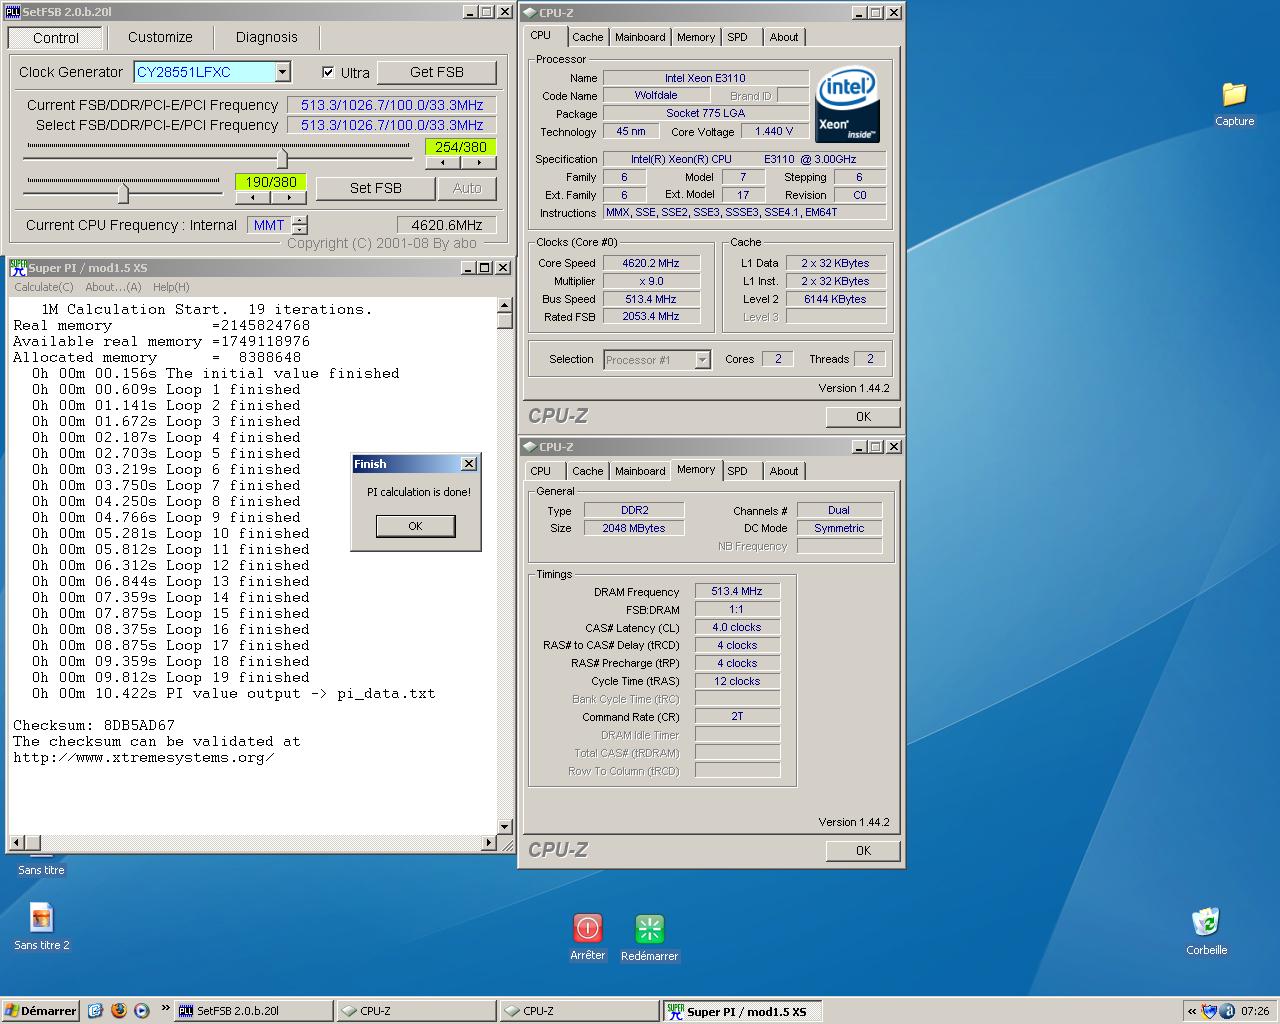Image resolution: width=1280 pixels, height=1024 pixels.
Task: Open About tab in upper CPU-Z window
Action: pyautogui.click(x=784, y=37)
